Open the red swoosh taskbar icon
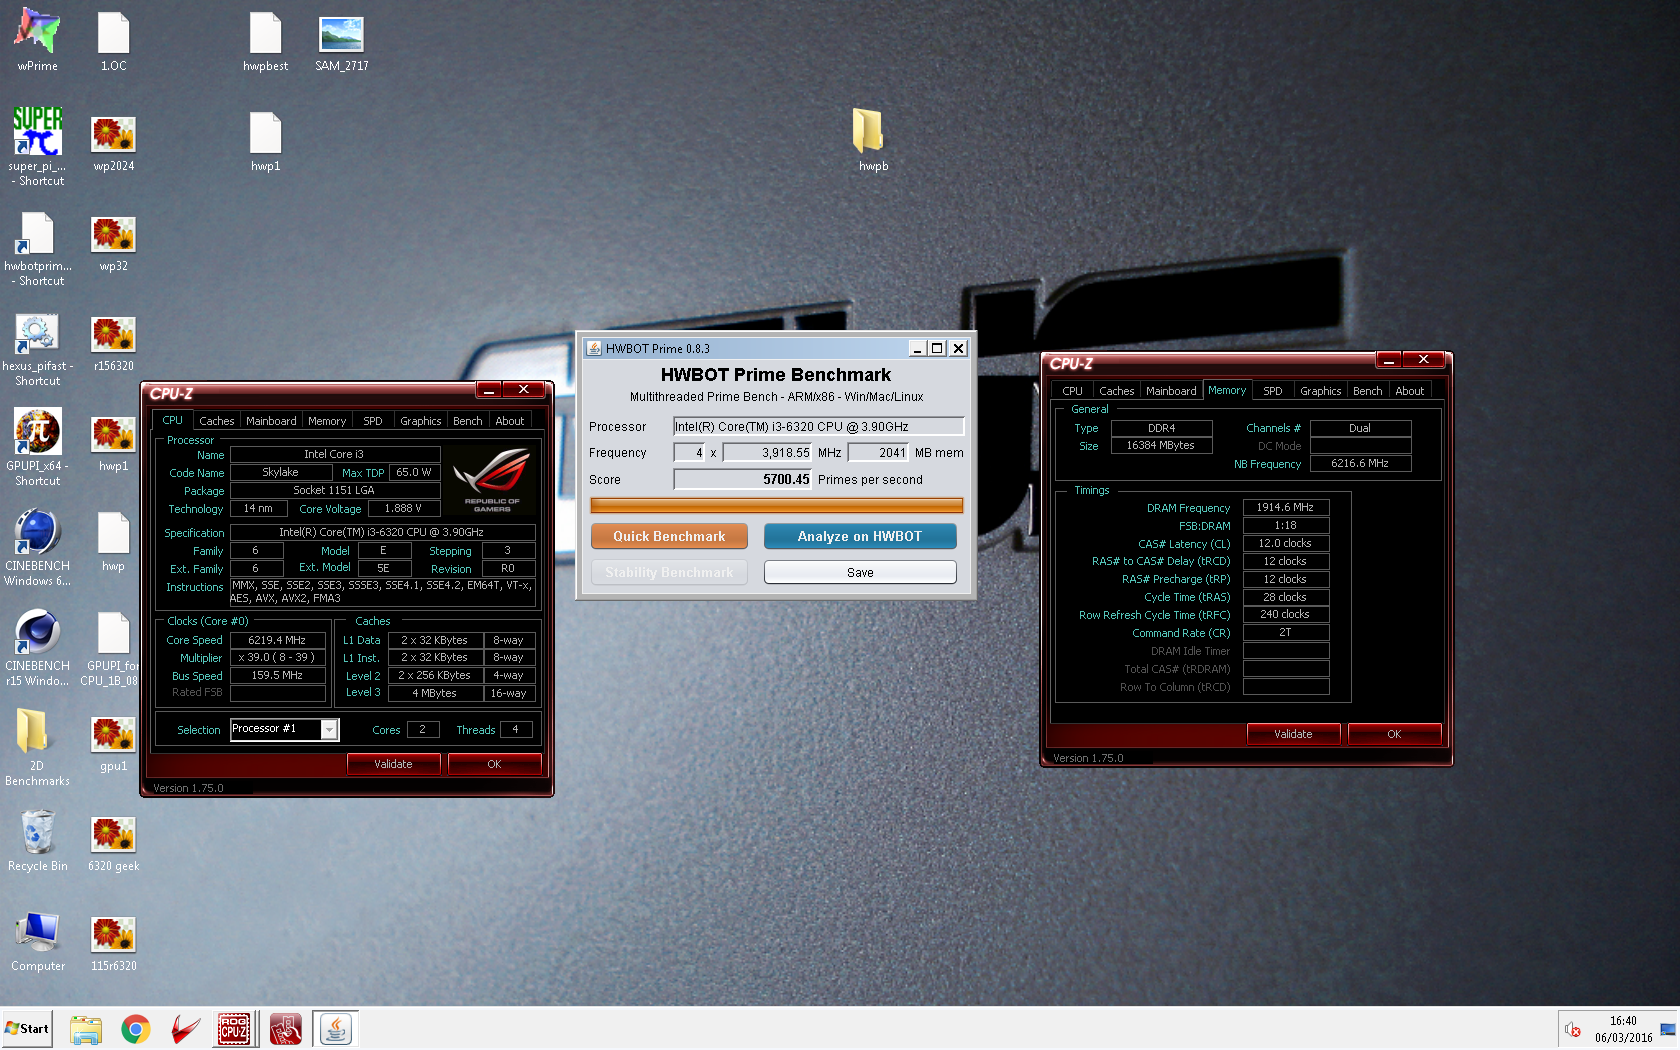Viewport: 1680px width, 1050px height. point(185,1029)
